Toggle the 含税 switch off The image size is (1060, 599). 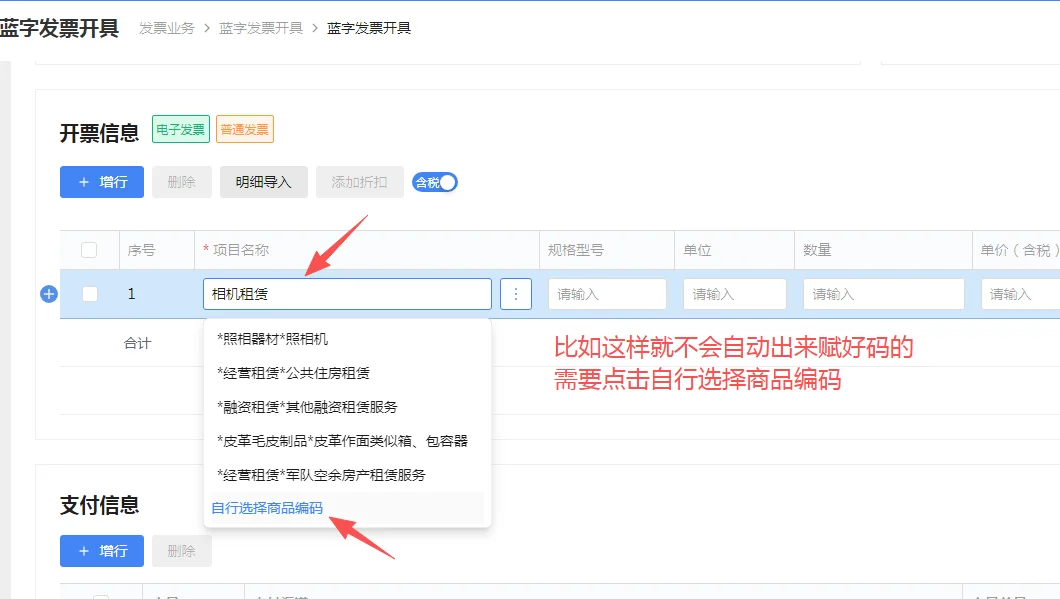[434, 181]
